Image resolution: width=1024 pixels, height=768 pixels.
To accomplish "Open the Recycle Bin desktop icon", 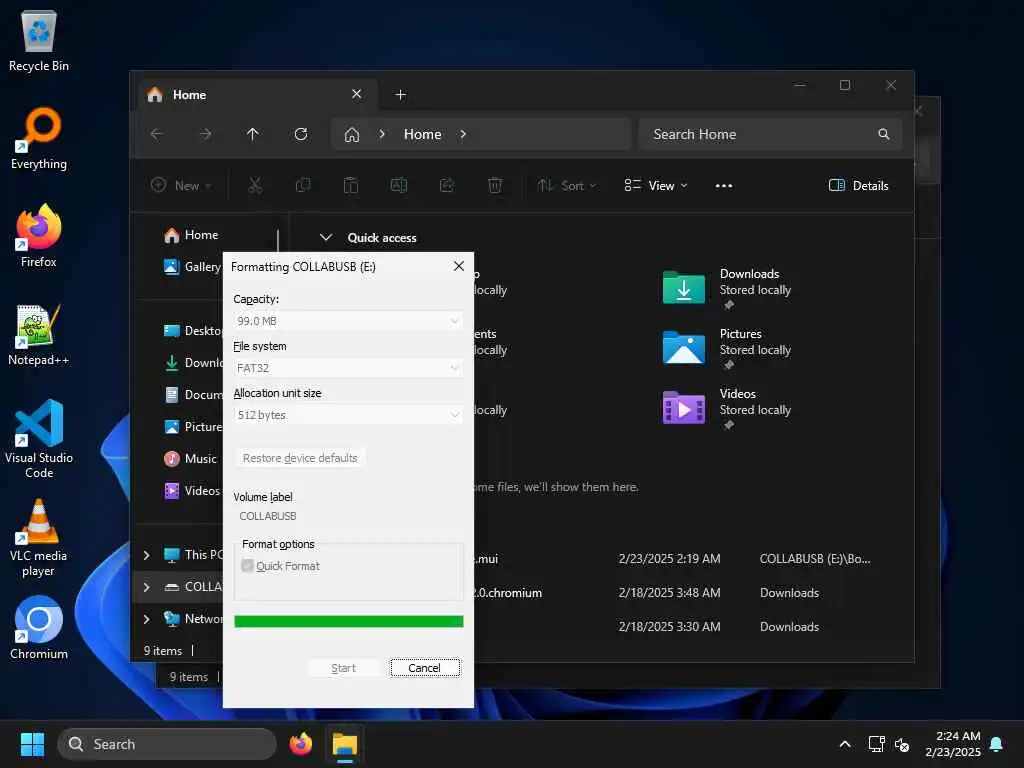I will [39, 40].
